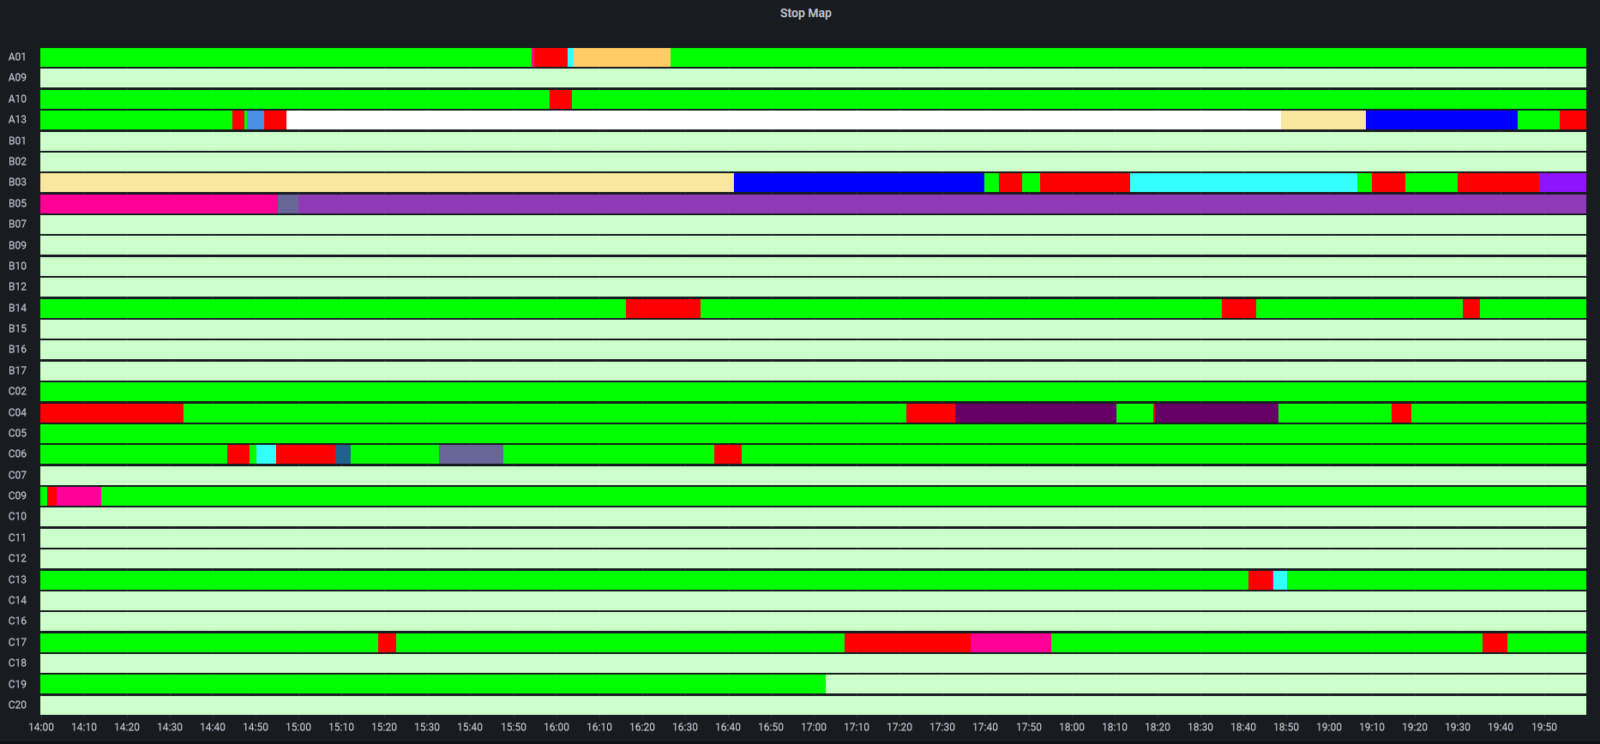Click the bright green segment in row C19
Image resolution: width=1600 pixels, height=744 pixels.
(x=432, y=684)
